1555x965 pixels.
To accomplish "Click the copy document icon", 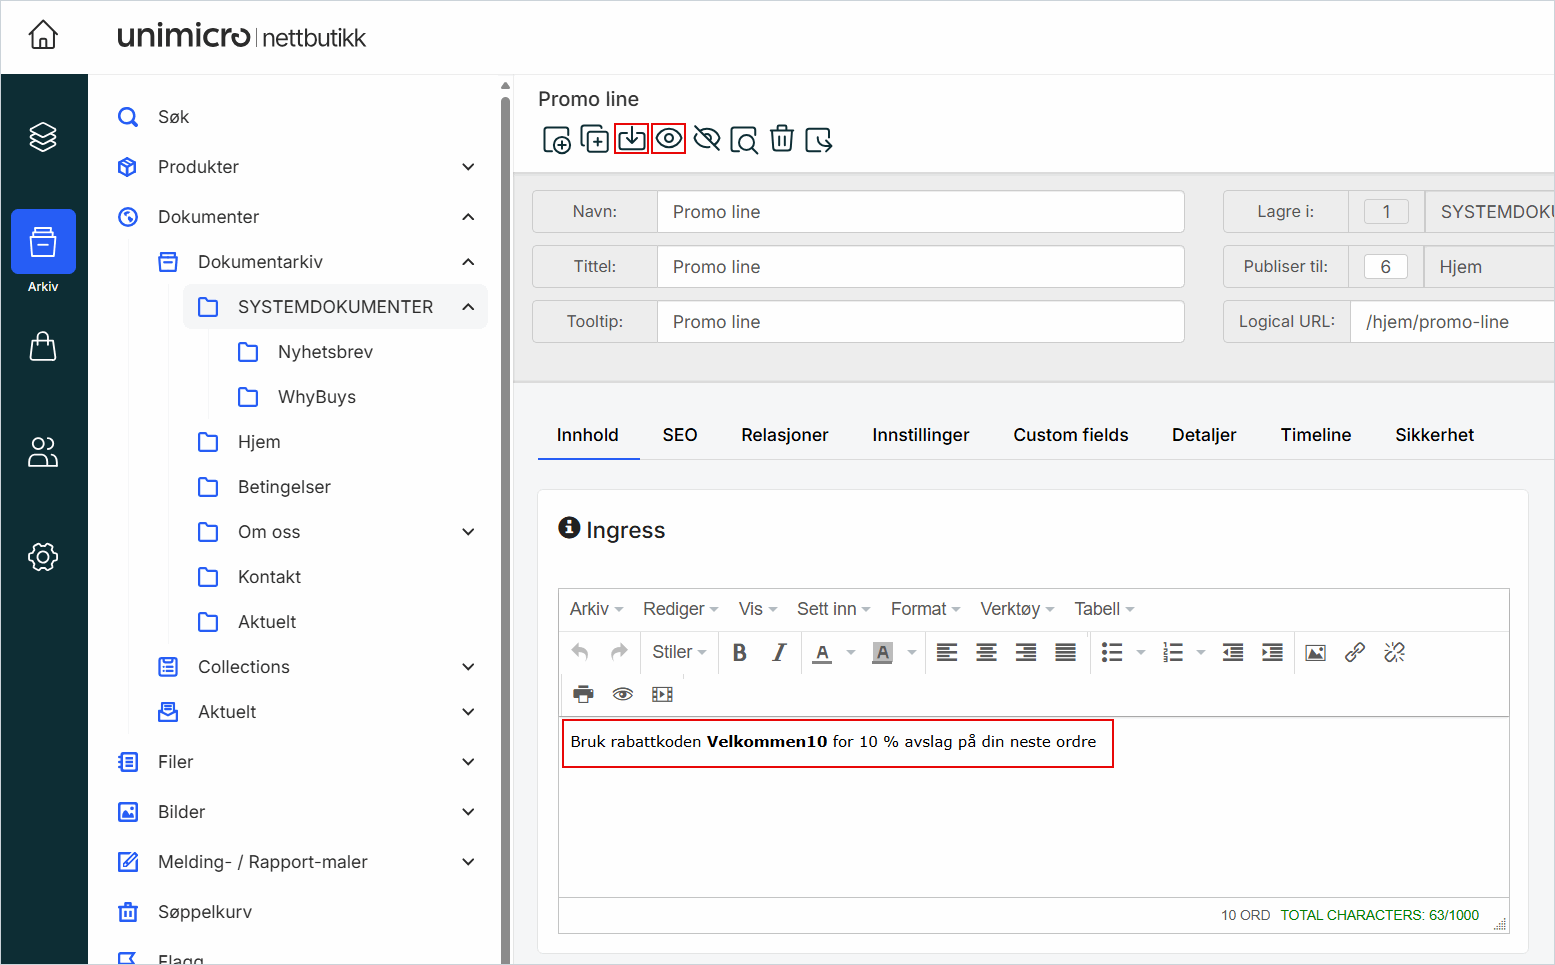I will [594, 139].
